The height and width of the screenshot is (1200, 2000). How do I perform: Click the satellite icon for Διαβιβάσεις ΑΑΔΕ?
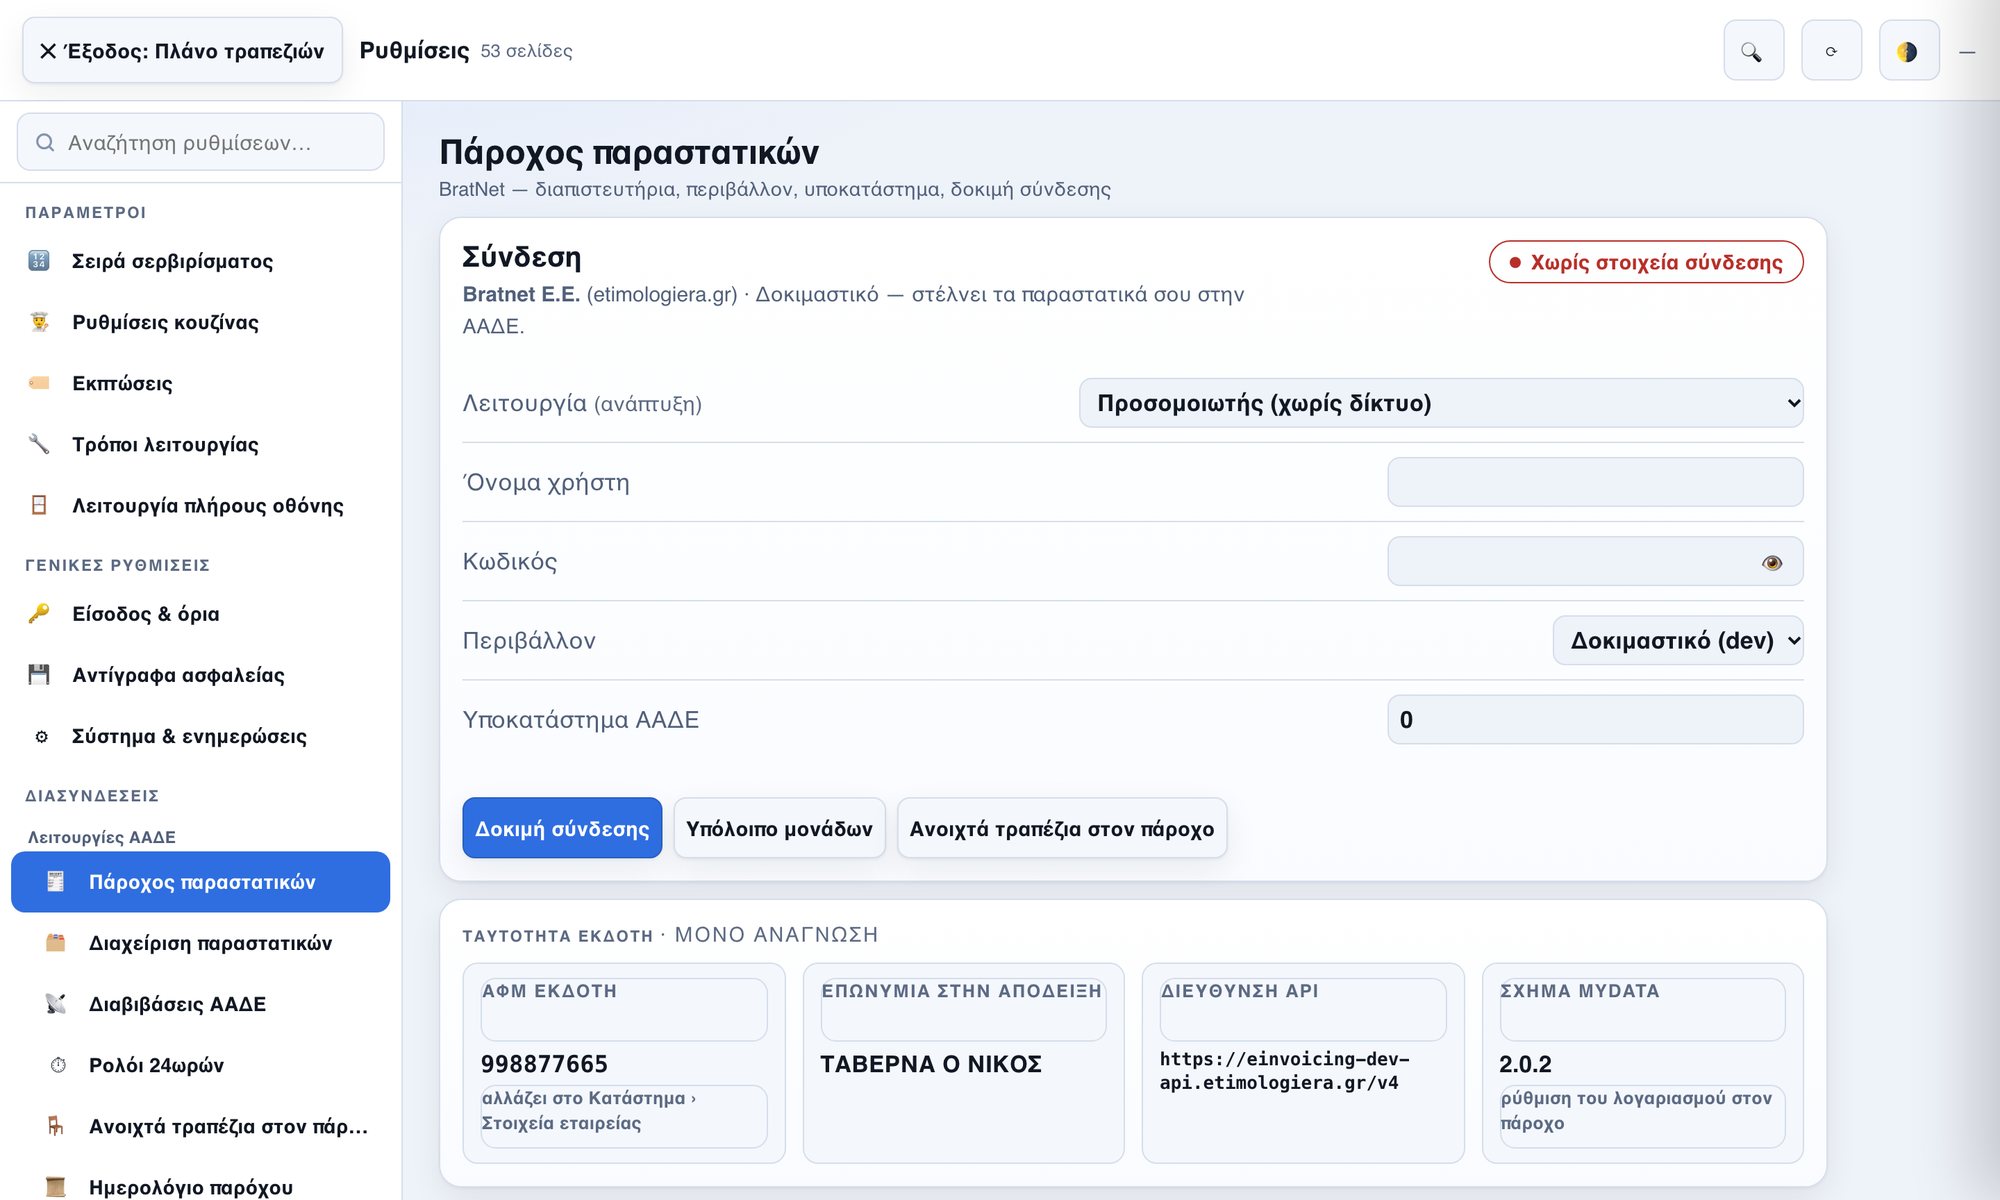(x=56, y=1004)
